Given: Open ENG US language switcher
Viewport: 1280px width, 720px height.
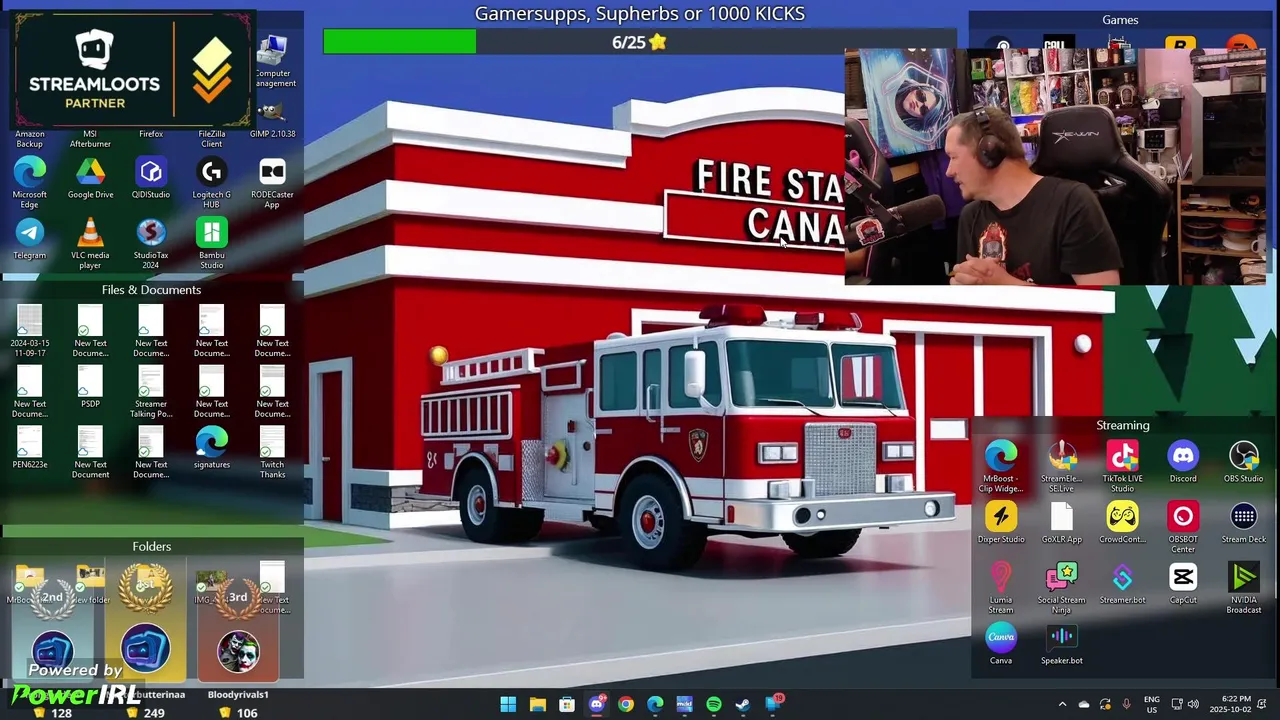Looking at the screenshot, I should click(1151, 704).
